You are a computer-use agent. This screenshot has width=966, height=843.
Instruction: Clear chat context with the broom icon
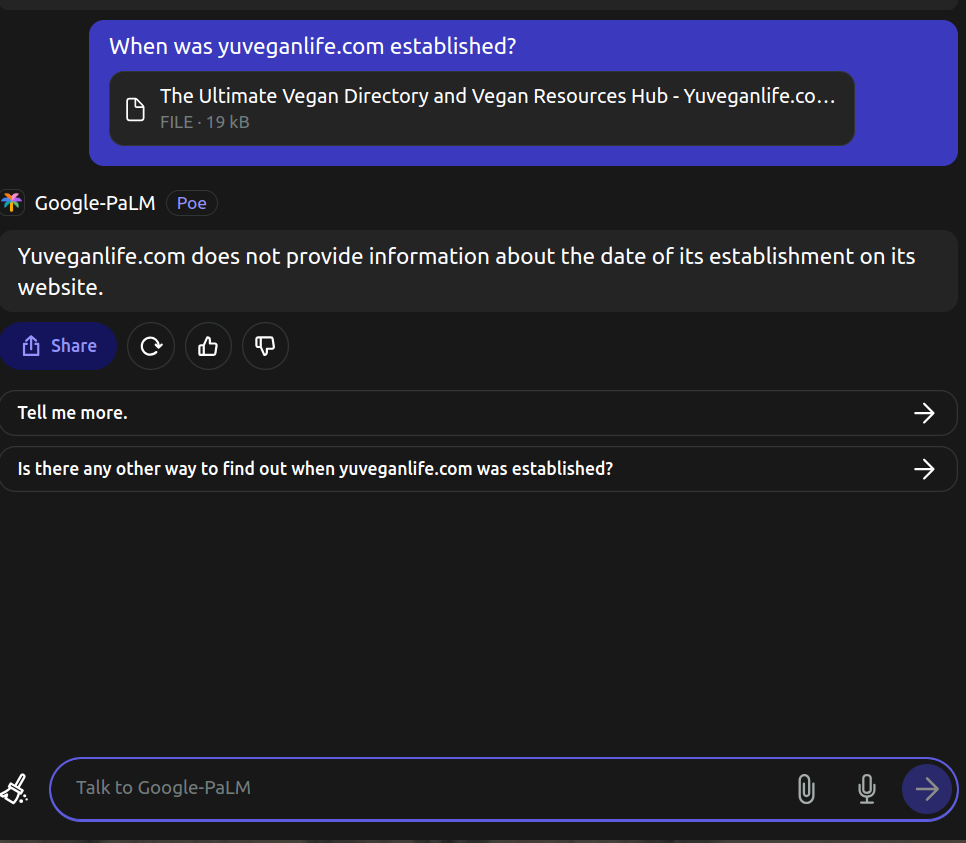pyautogui.click(x=15, y=789)
